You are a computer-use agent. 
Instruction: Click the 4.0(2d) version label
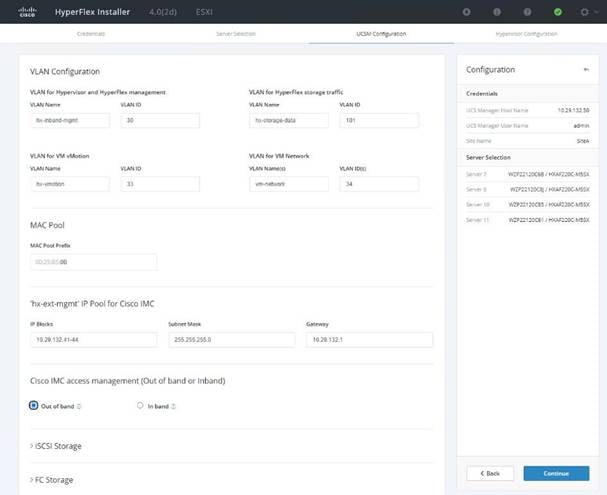163,12
